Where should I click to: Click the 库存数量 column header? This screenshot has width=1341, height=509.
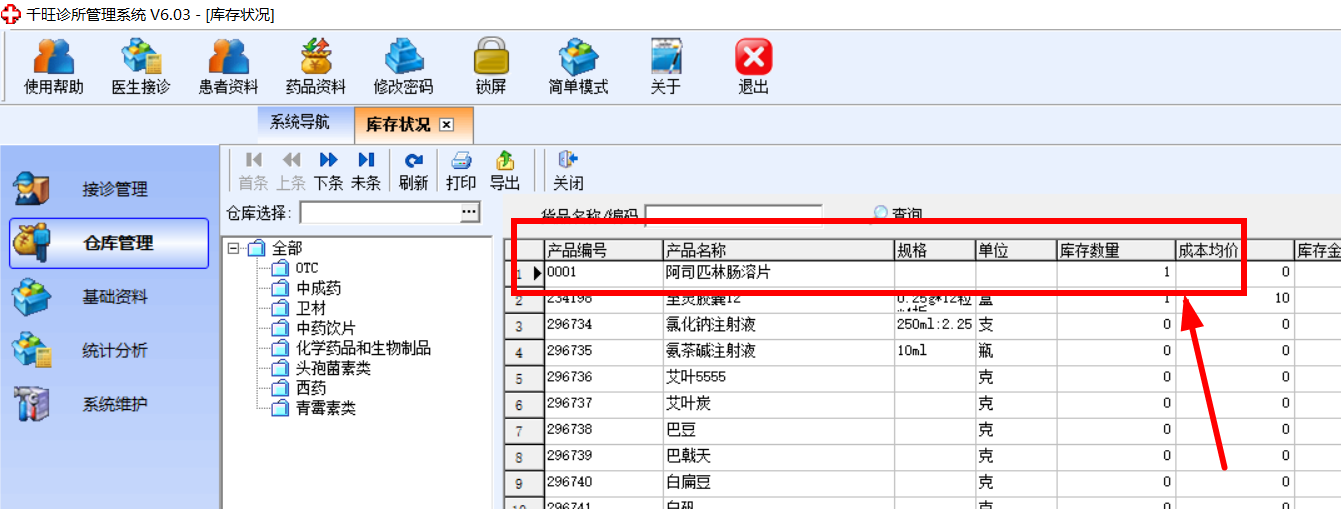1116,250
